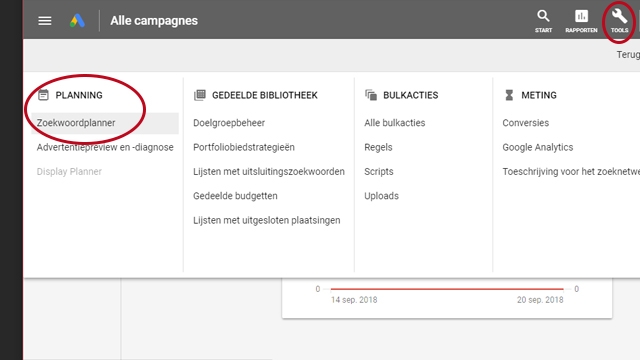The image size is (640, 360).
Task: Open Conversies under Meting
Action: point(526,123)
